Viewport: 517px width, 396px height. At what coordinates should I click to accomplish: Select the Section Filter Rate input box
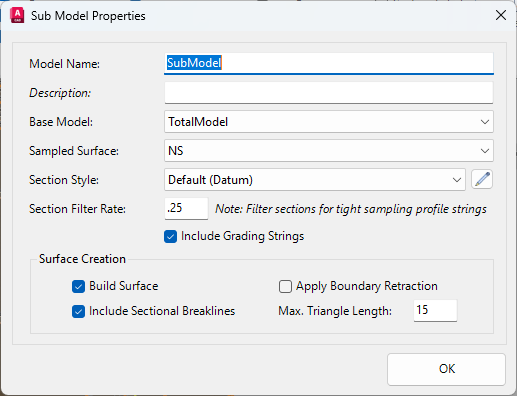point(186,208)
